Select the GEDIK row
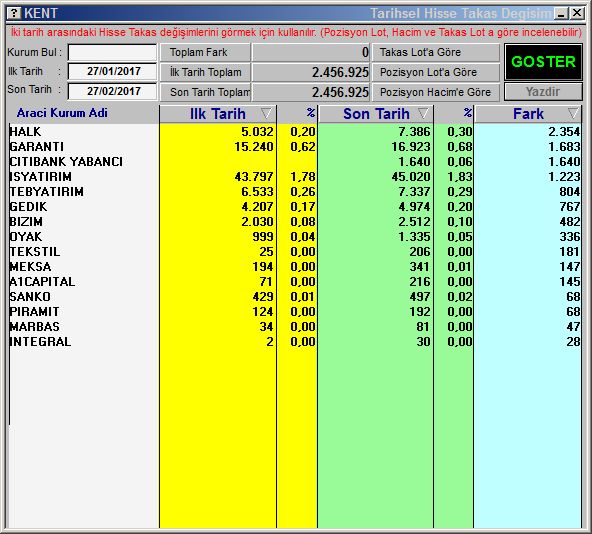This screenshot has height=534, width=592. click(x=295, y=207)
